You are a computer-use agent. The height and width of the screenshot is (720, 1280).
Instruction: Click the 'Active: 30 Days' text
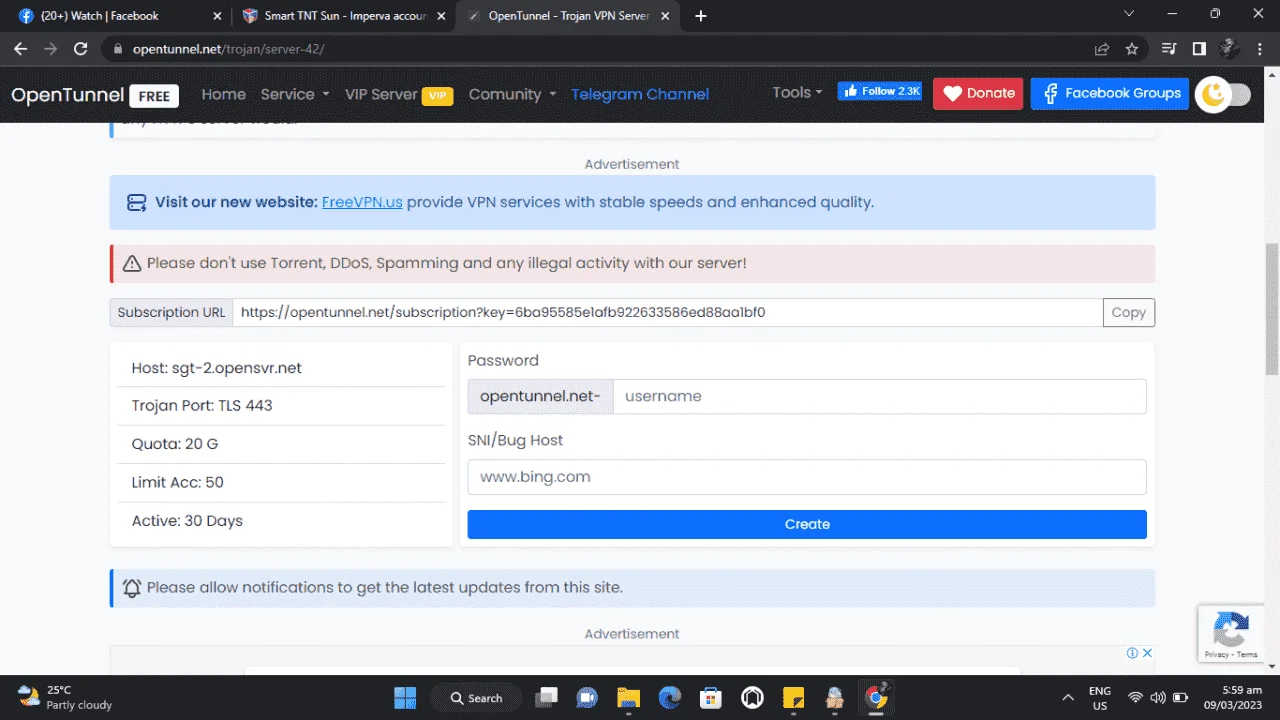187,521
